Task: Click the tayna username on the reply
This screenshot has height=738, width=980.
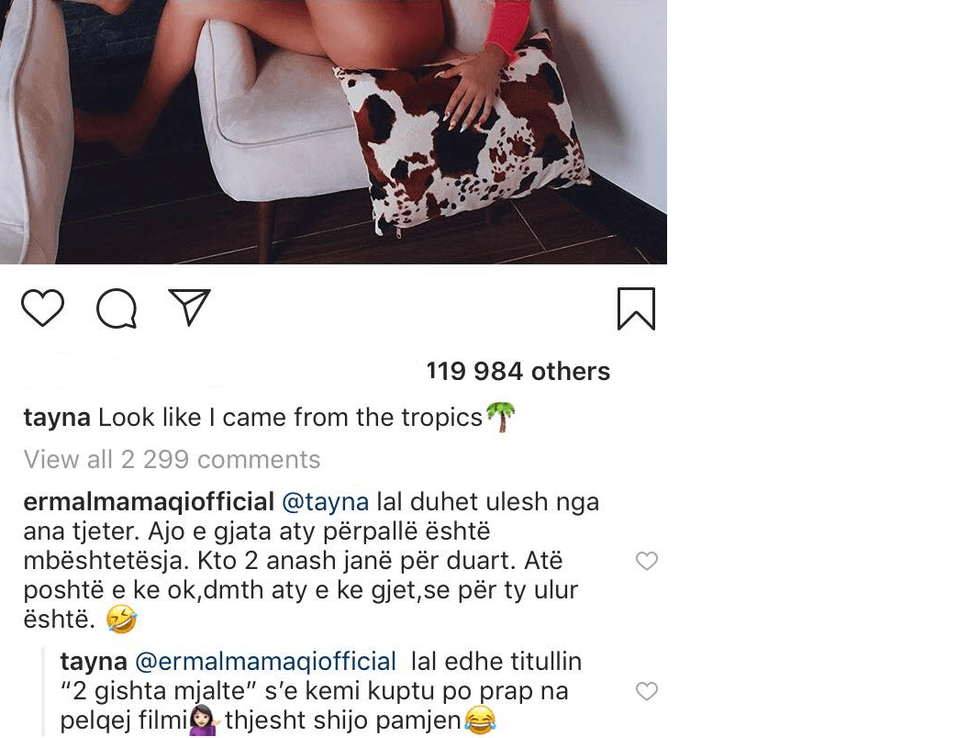Action: click(93, 661)
